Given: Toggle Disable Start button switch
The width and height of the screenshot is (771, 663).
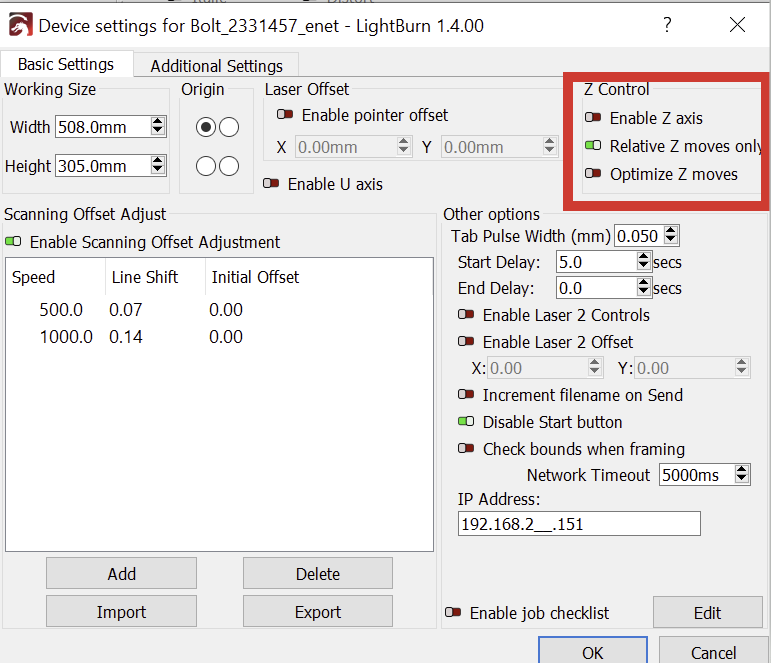Looking at the screenshot, I should pos(466,422).
